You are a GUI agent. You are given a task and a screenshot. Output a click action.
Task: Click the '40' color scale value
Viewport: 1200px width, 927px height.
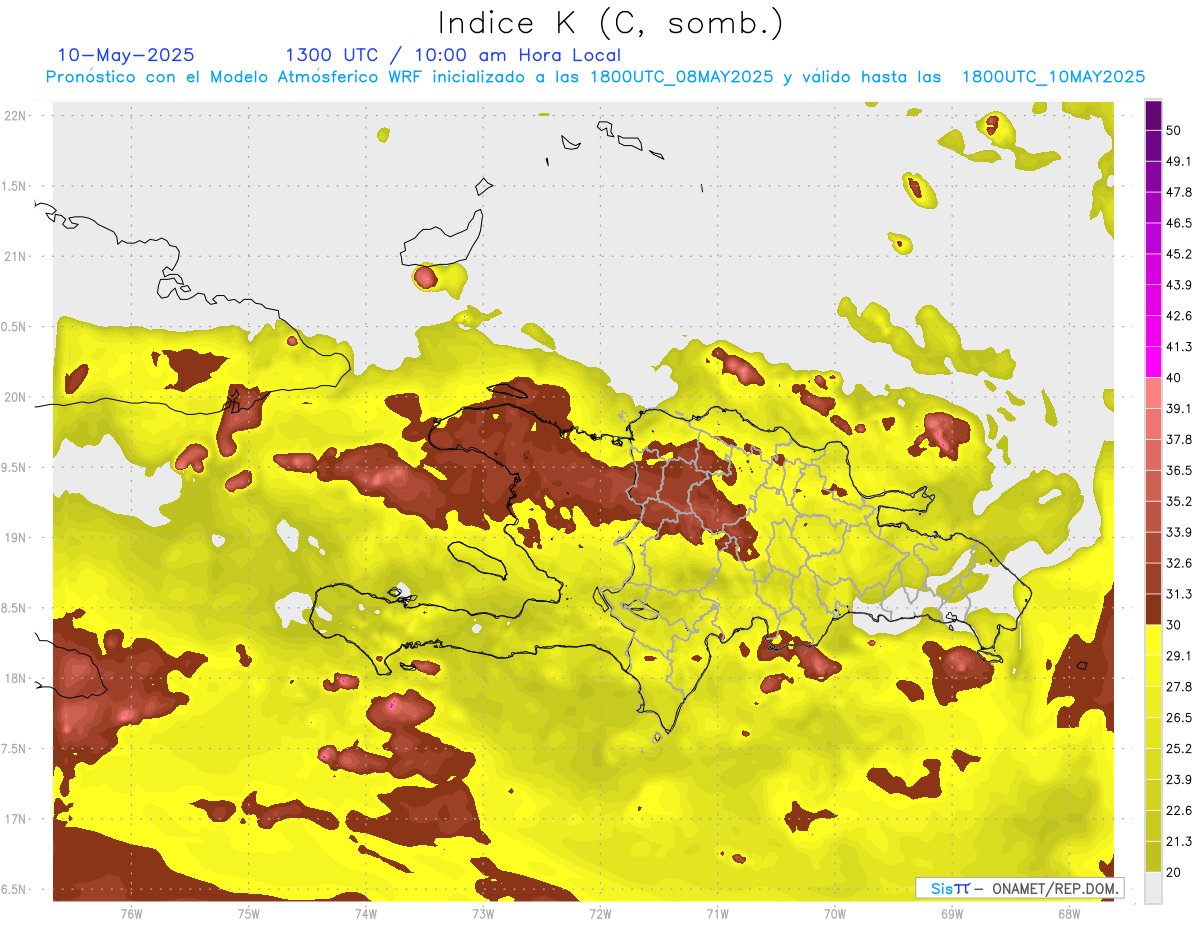click(1174, 378)
